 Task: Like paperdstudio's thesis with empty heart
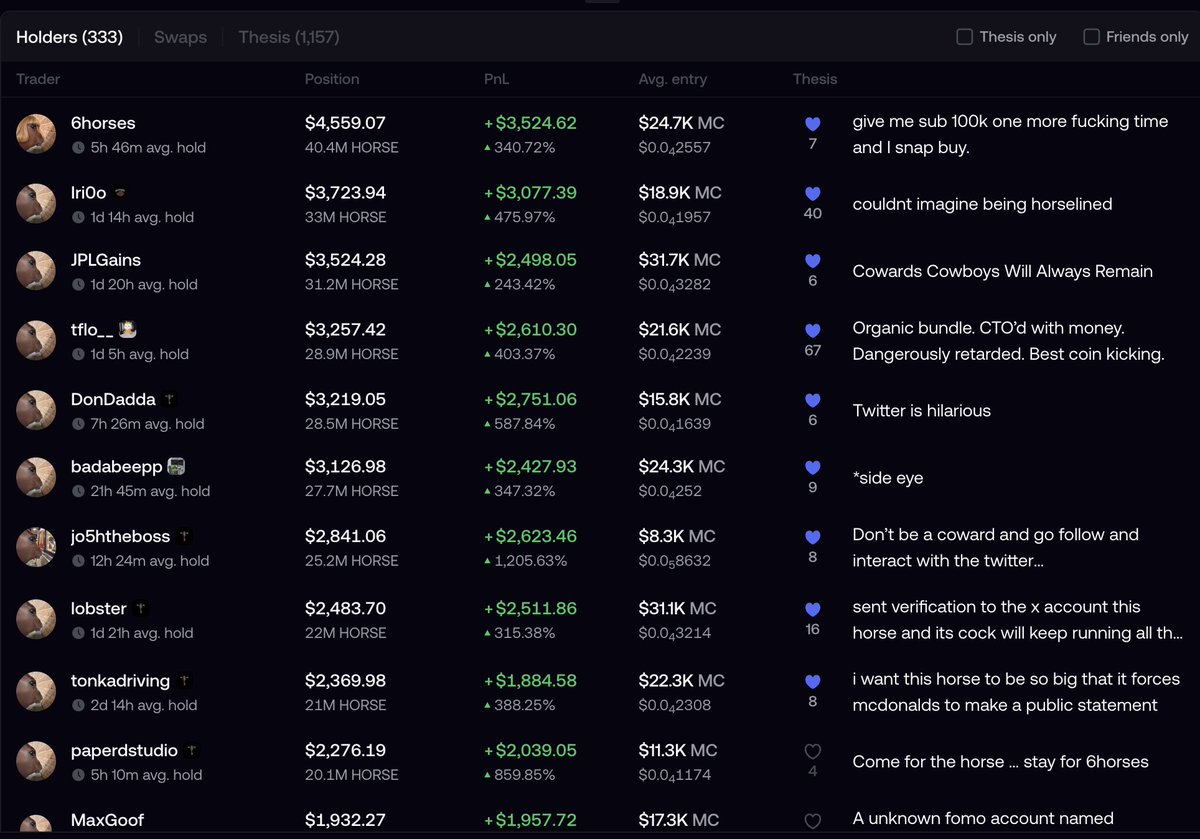tap(812, 752)
